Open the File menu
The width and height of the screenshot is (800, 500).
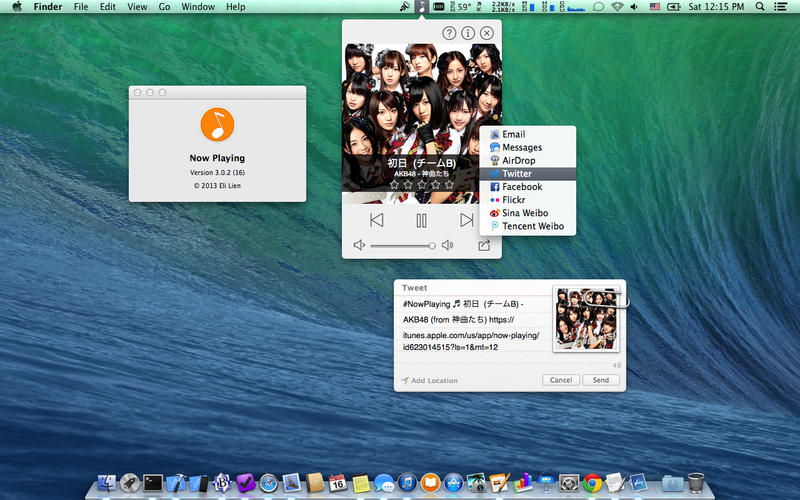point(81,7)
